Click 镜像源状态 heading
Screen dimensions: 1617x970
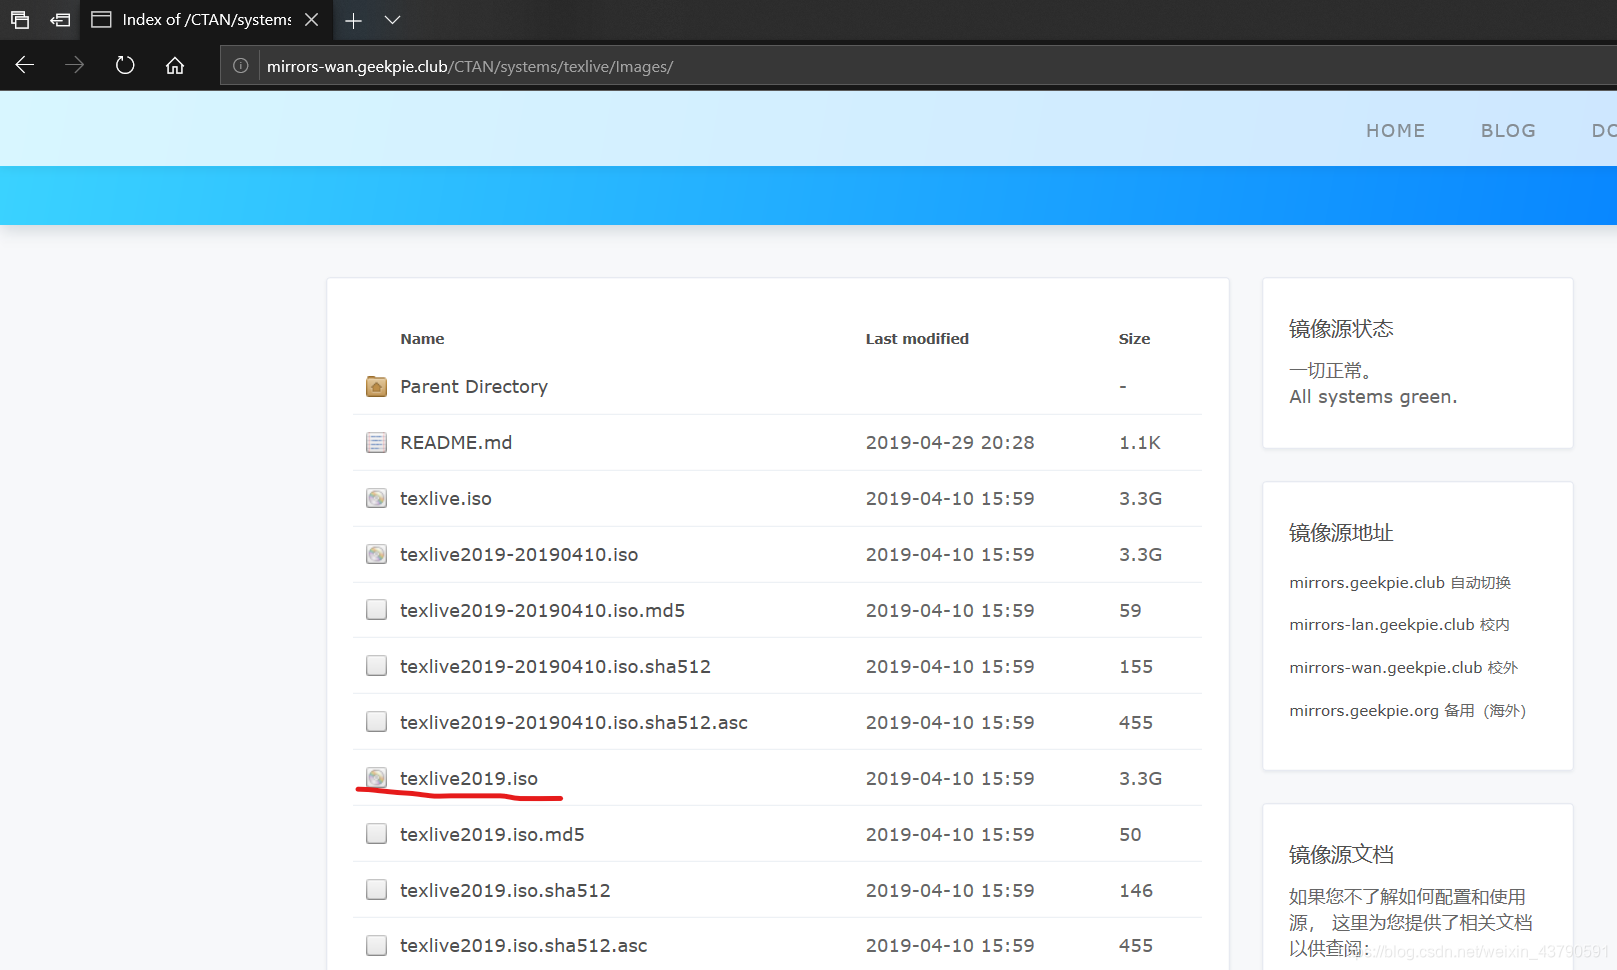click(1341, 328)
